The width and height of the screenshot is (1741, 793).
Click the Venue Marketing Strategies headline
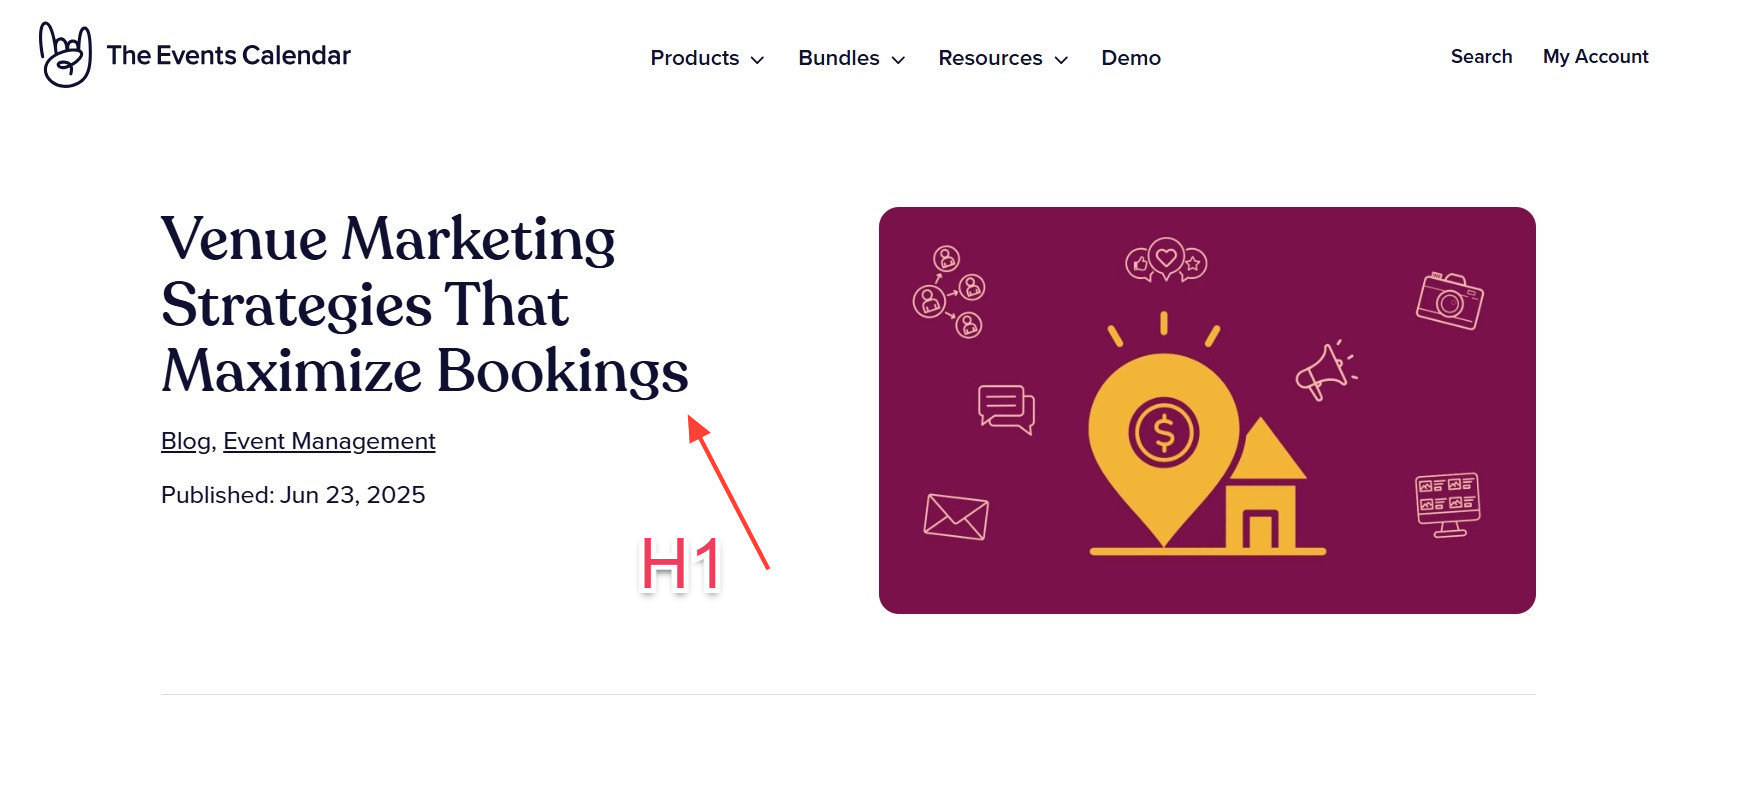click(x=424, y=304)
